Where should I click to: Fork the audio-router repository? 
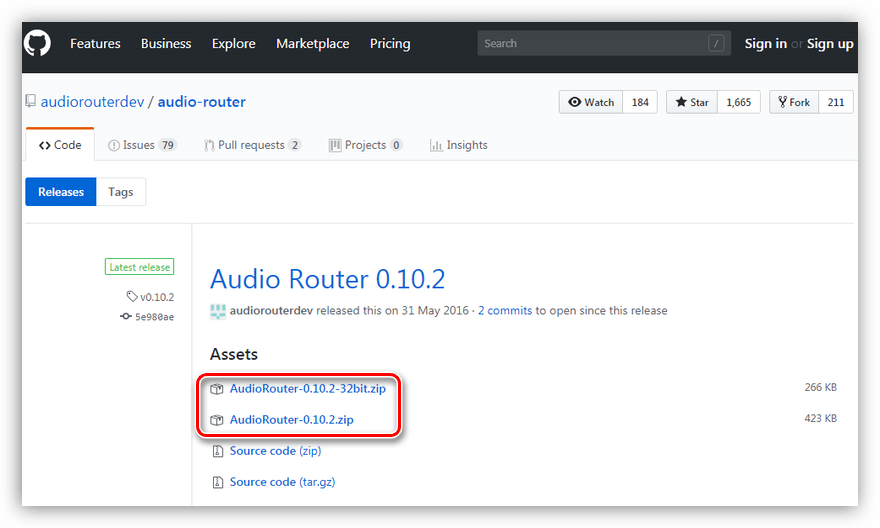[x=794, y=102]
